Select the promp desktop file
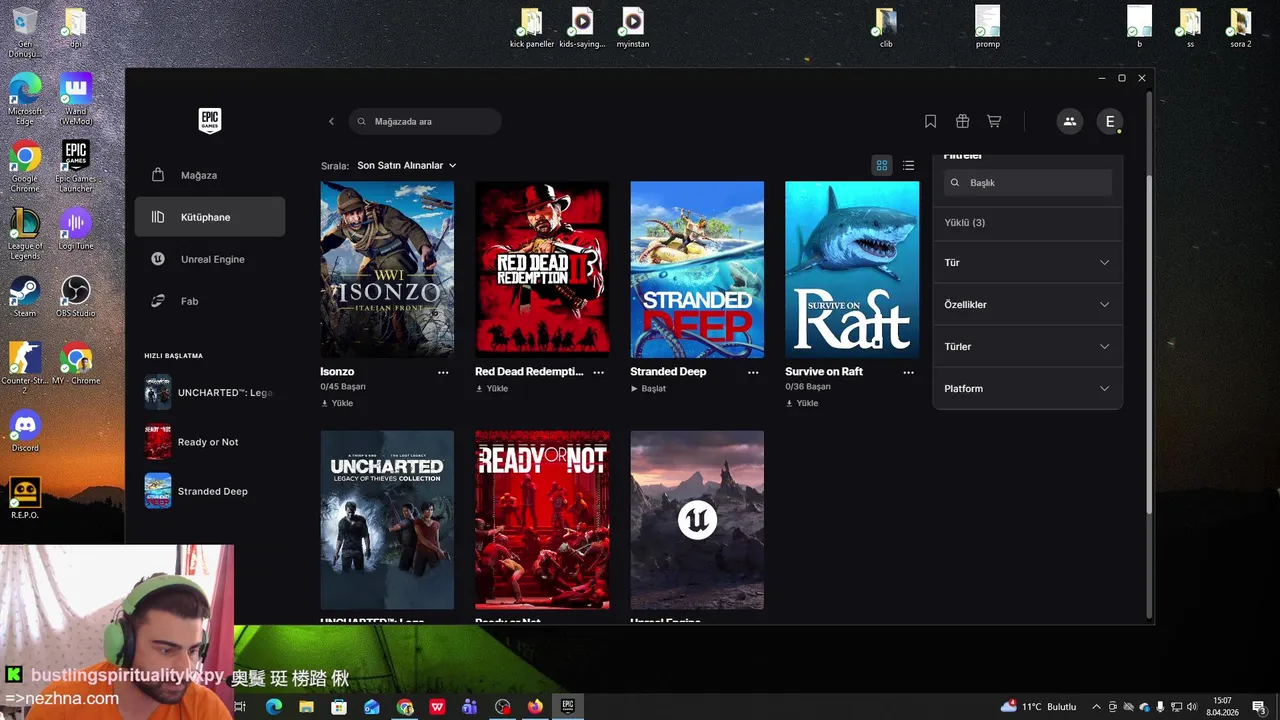 [987, 28]
